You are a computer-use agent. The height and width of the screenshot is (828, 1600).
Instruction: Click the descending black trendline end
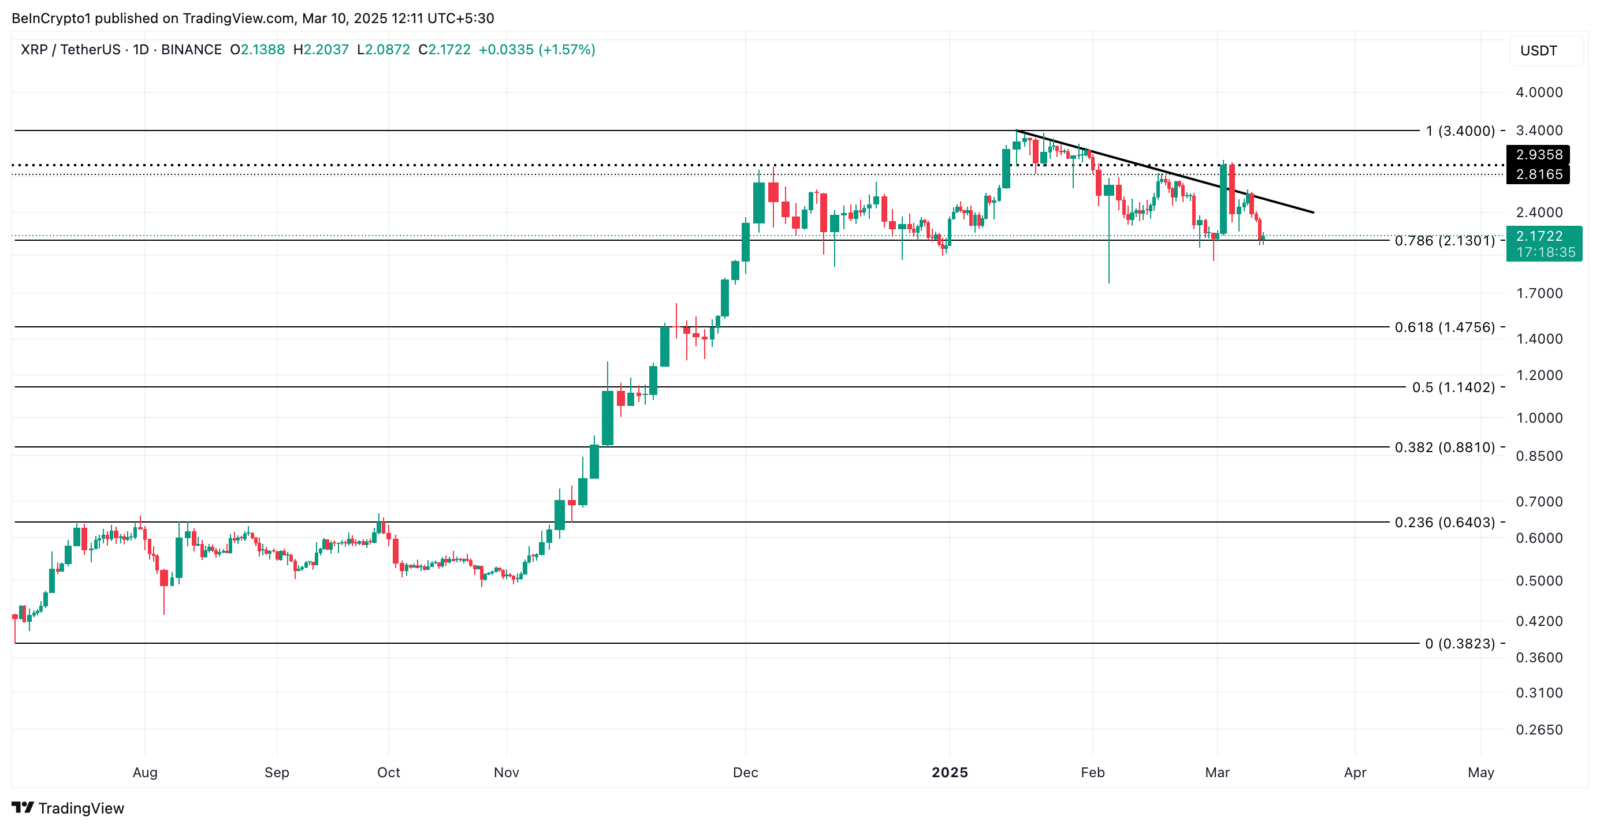point(1311,212)
